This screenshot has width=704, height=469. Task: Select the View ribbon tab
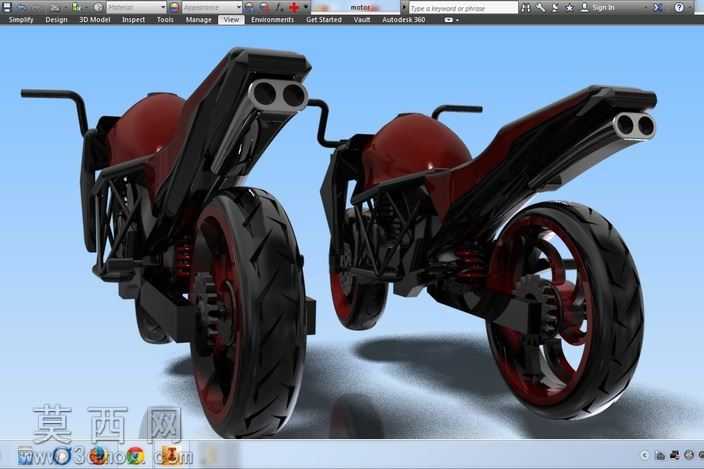tap(231, 20)
